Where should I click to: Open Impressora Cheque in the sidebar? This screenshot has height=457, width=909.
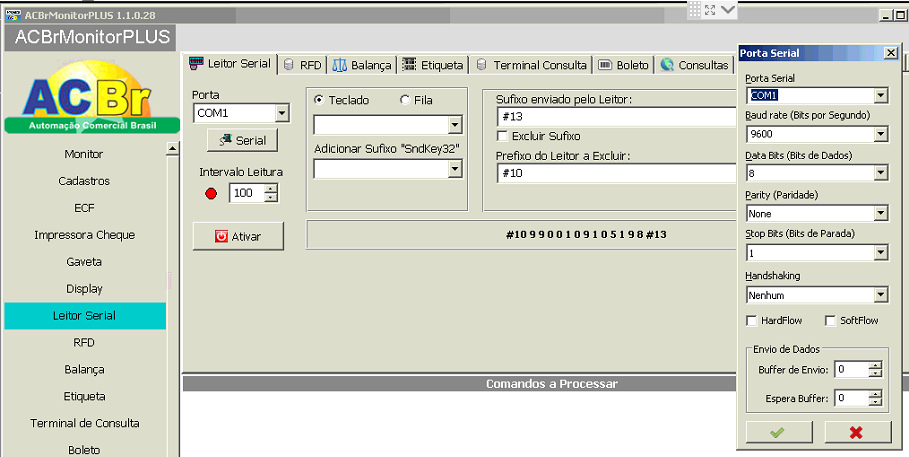point(84,235)
